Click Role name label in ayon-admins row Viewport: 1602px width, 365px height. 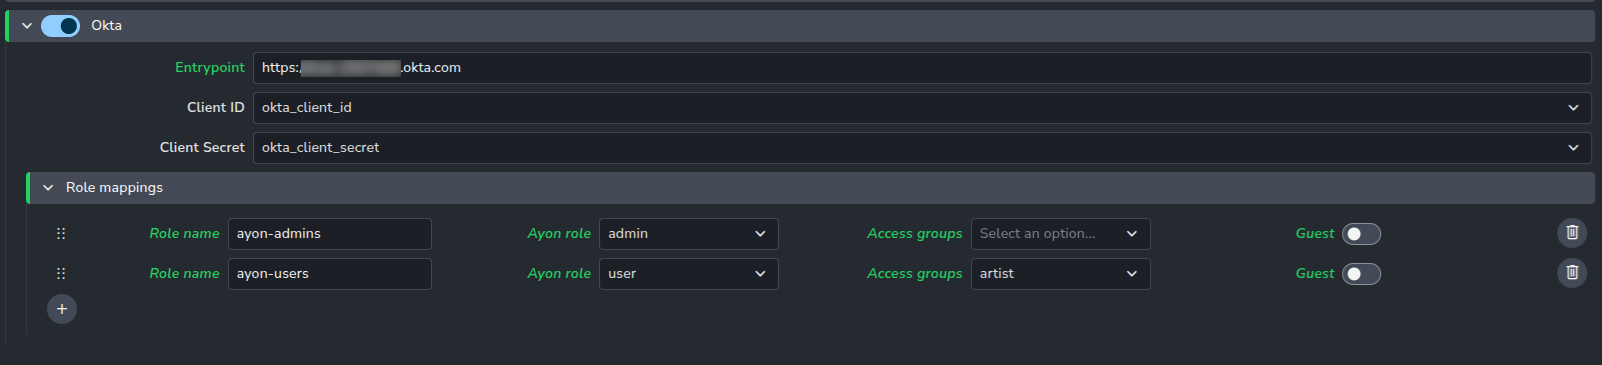pyautogui.click(x=184, y=233)
